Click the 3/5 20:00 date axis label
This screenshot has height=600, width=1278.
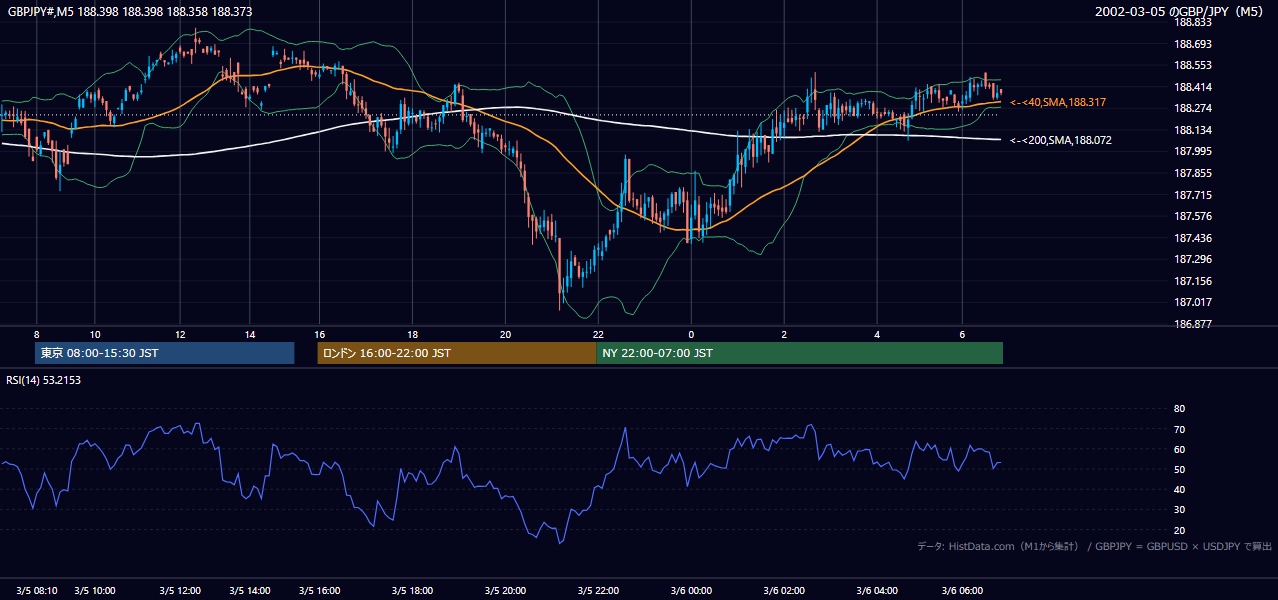click(x=505, y=591)
